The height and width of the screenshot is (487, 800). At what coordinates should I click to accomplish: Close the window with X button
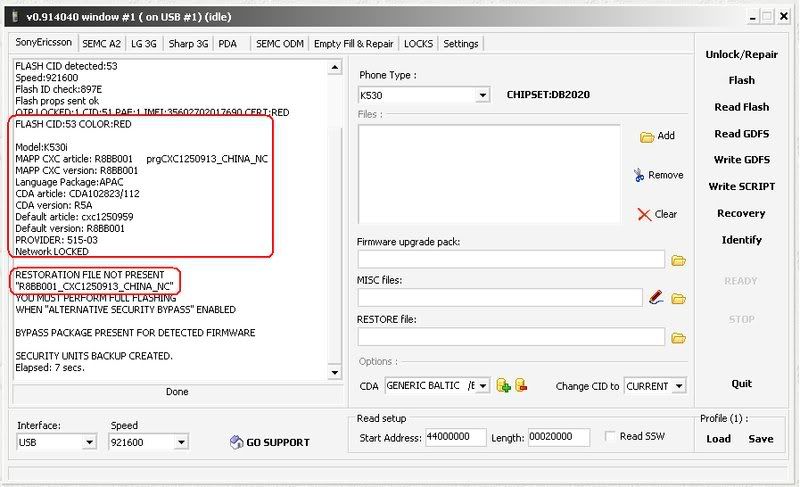point(784,17)
